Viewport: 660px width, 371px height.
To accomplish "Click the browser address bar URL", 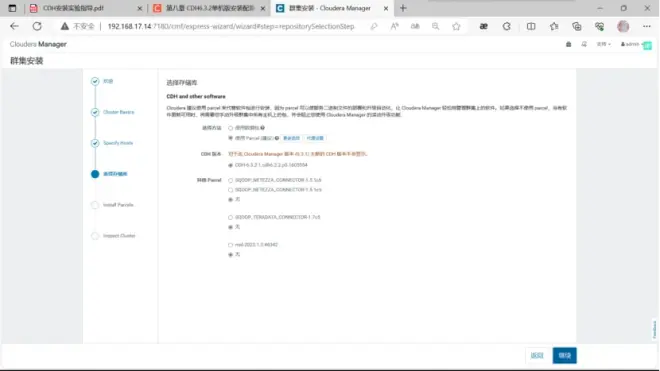I will [x=231, y=26].
